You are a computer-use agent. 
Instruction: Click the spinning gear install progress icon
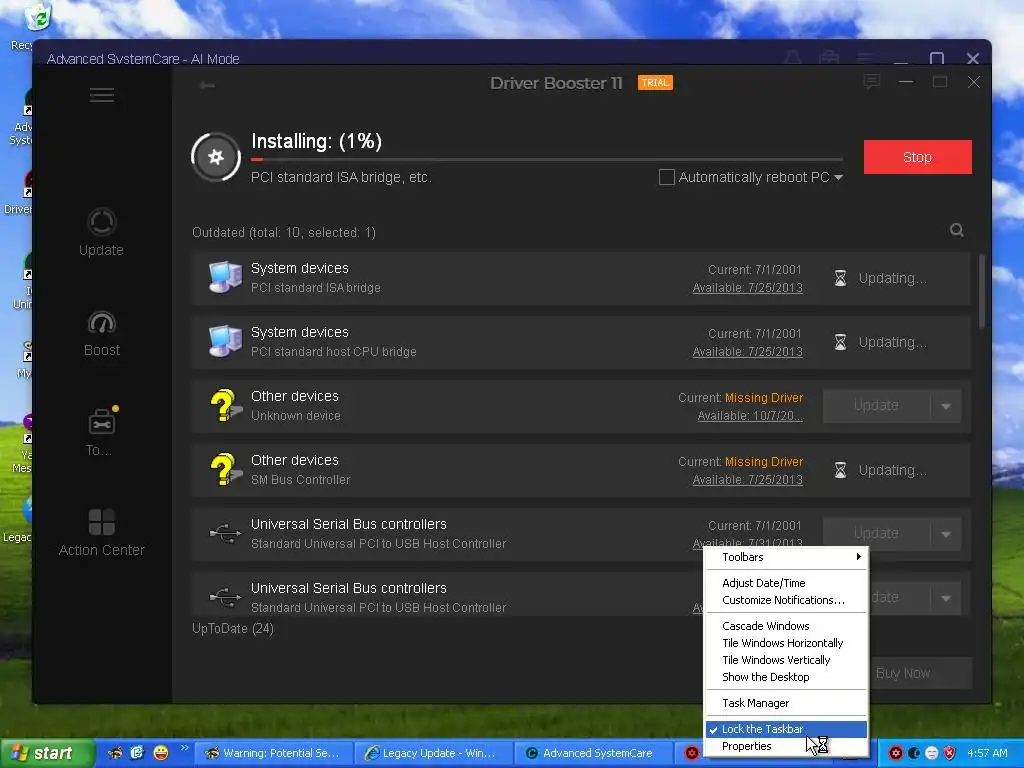(x=216, y=157)
